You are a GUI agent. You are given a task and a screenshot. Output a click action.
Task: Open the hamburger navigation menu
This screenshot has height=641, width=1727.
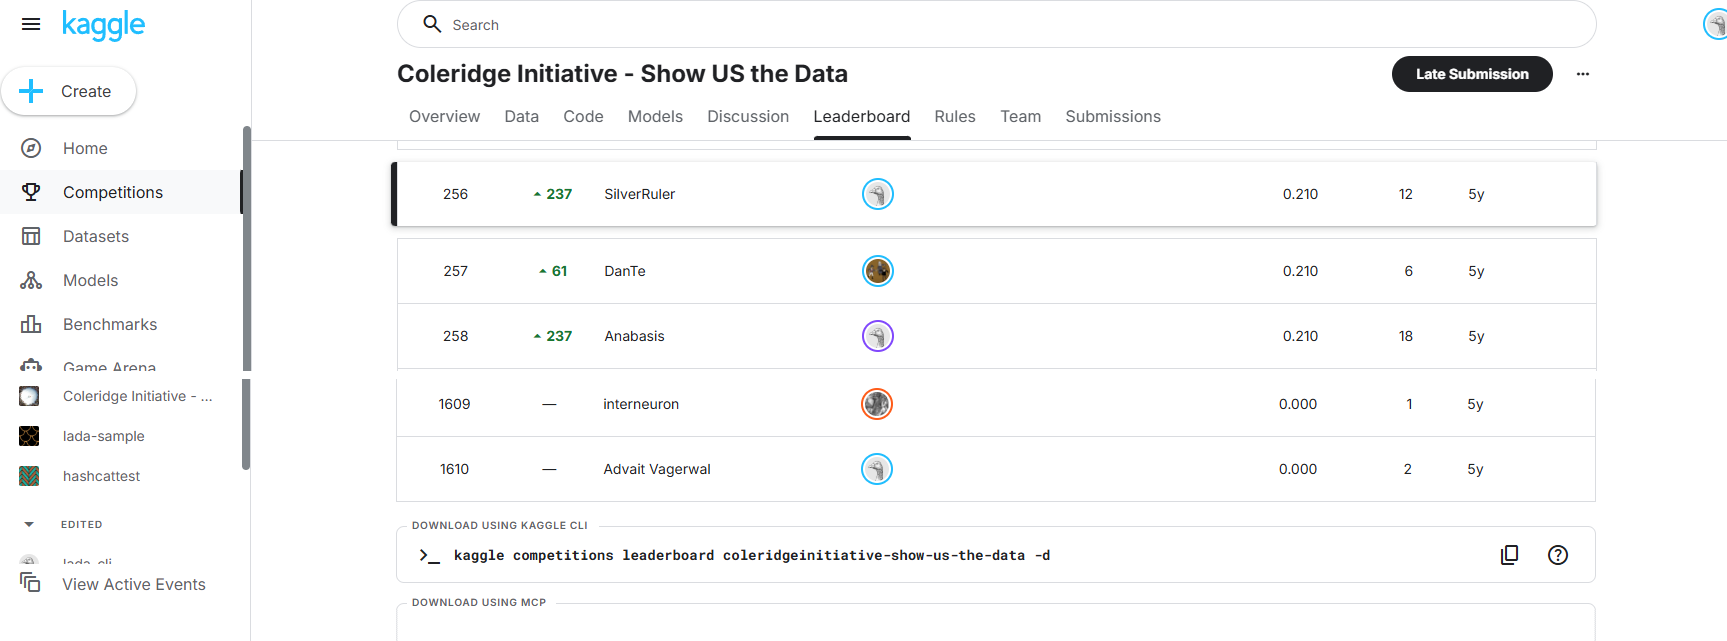tap(31, 24)
